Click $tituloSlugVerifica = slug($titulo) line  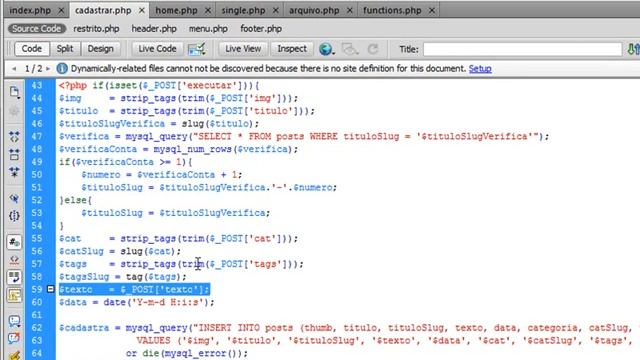click(159, 124)
